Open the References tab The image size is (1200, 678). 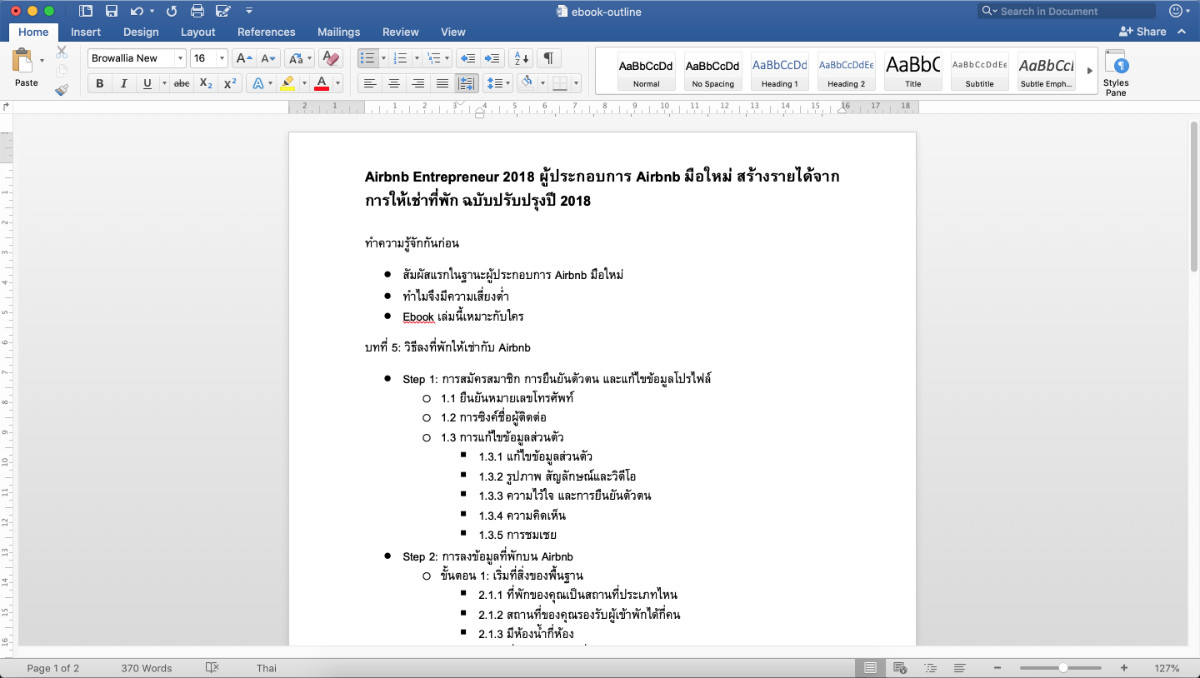coord(266,32)
